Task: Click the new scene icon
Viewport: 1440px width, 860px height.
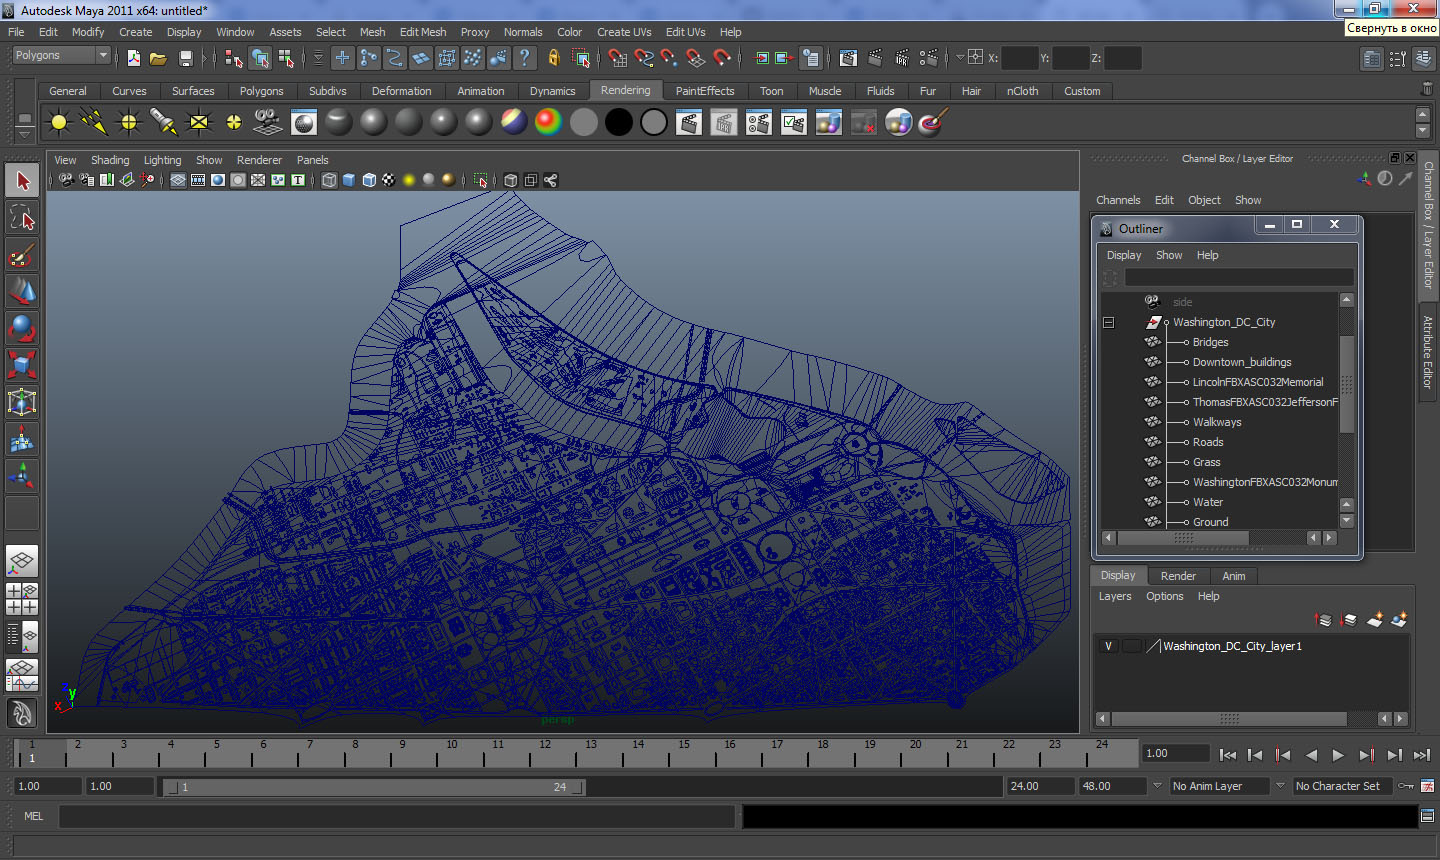Action: [x=133, y=58]
